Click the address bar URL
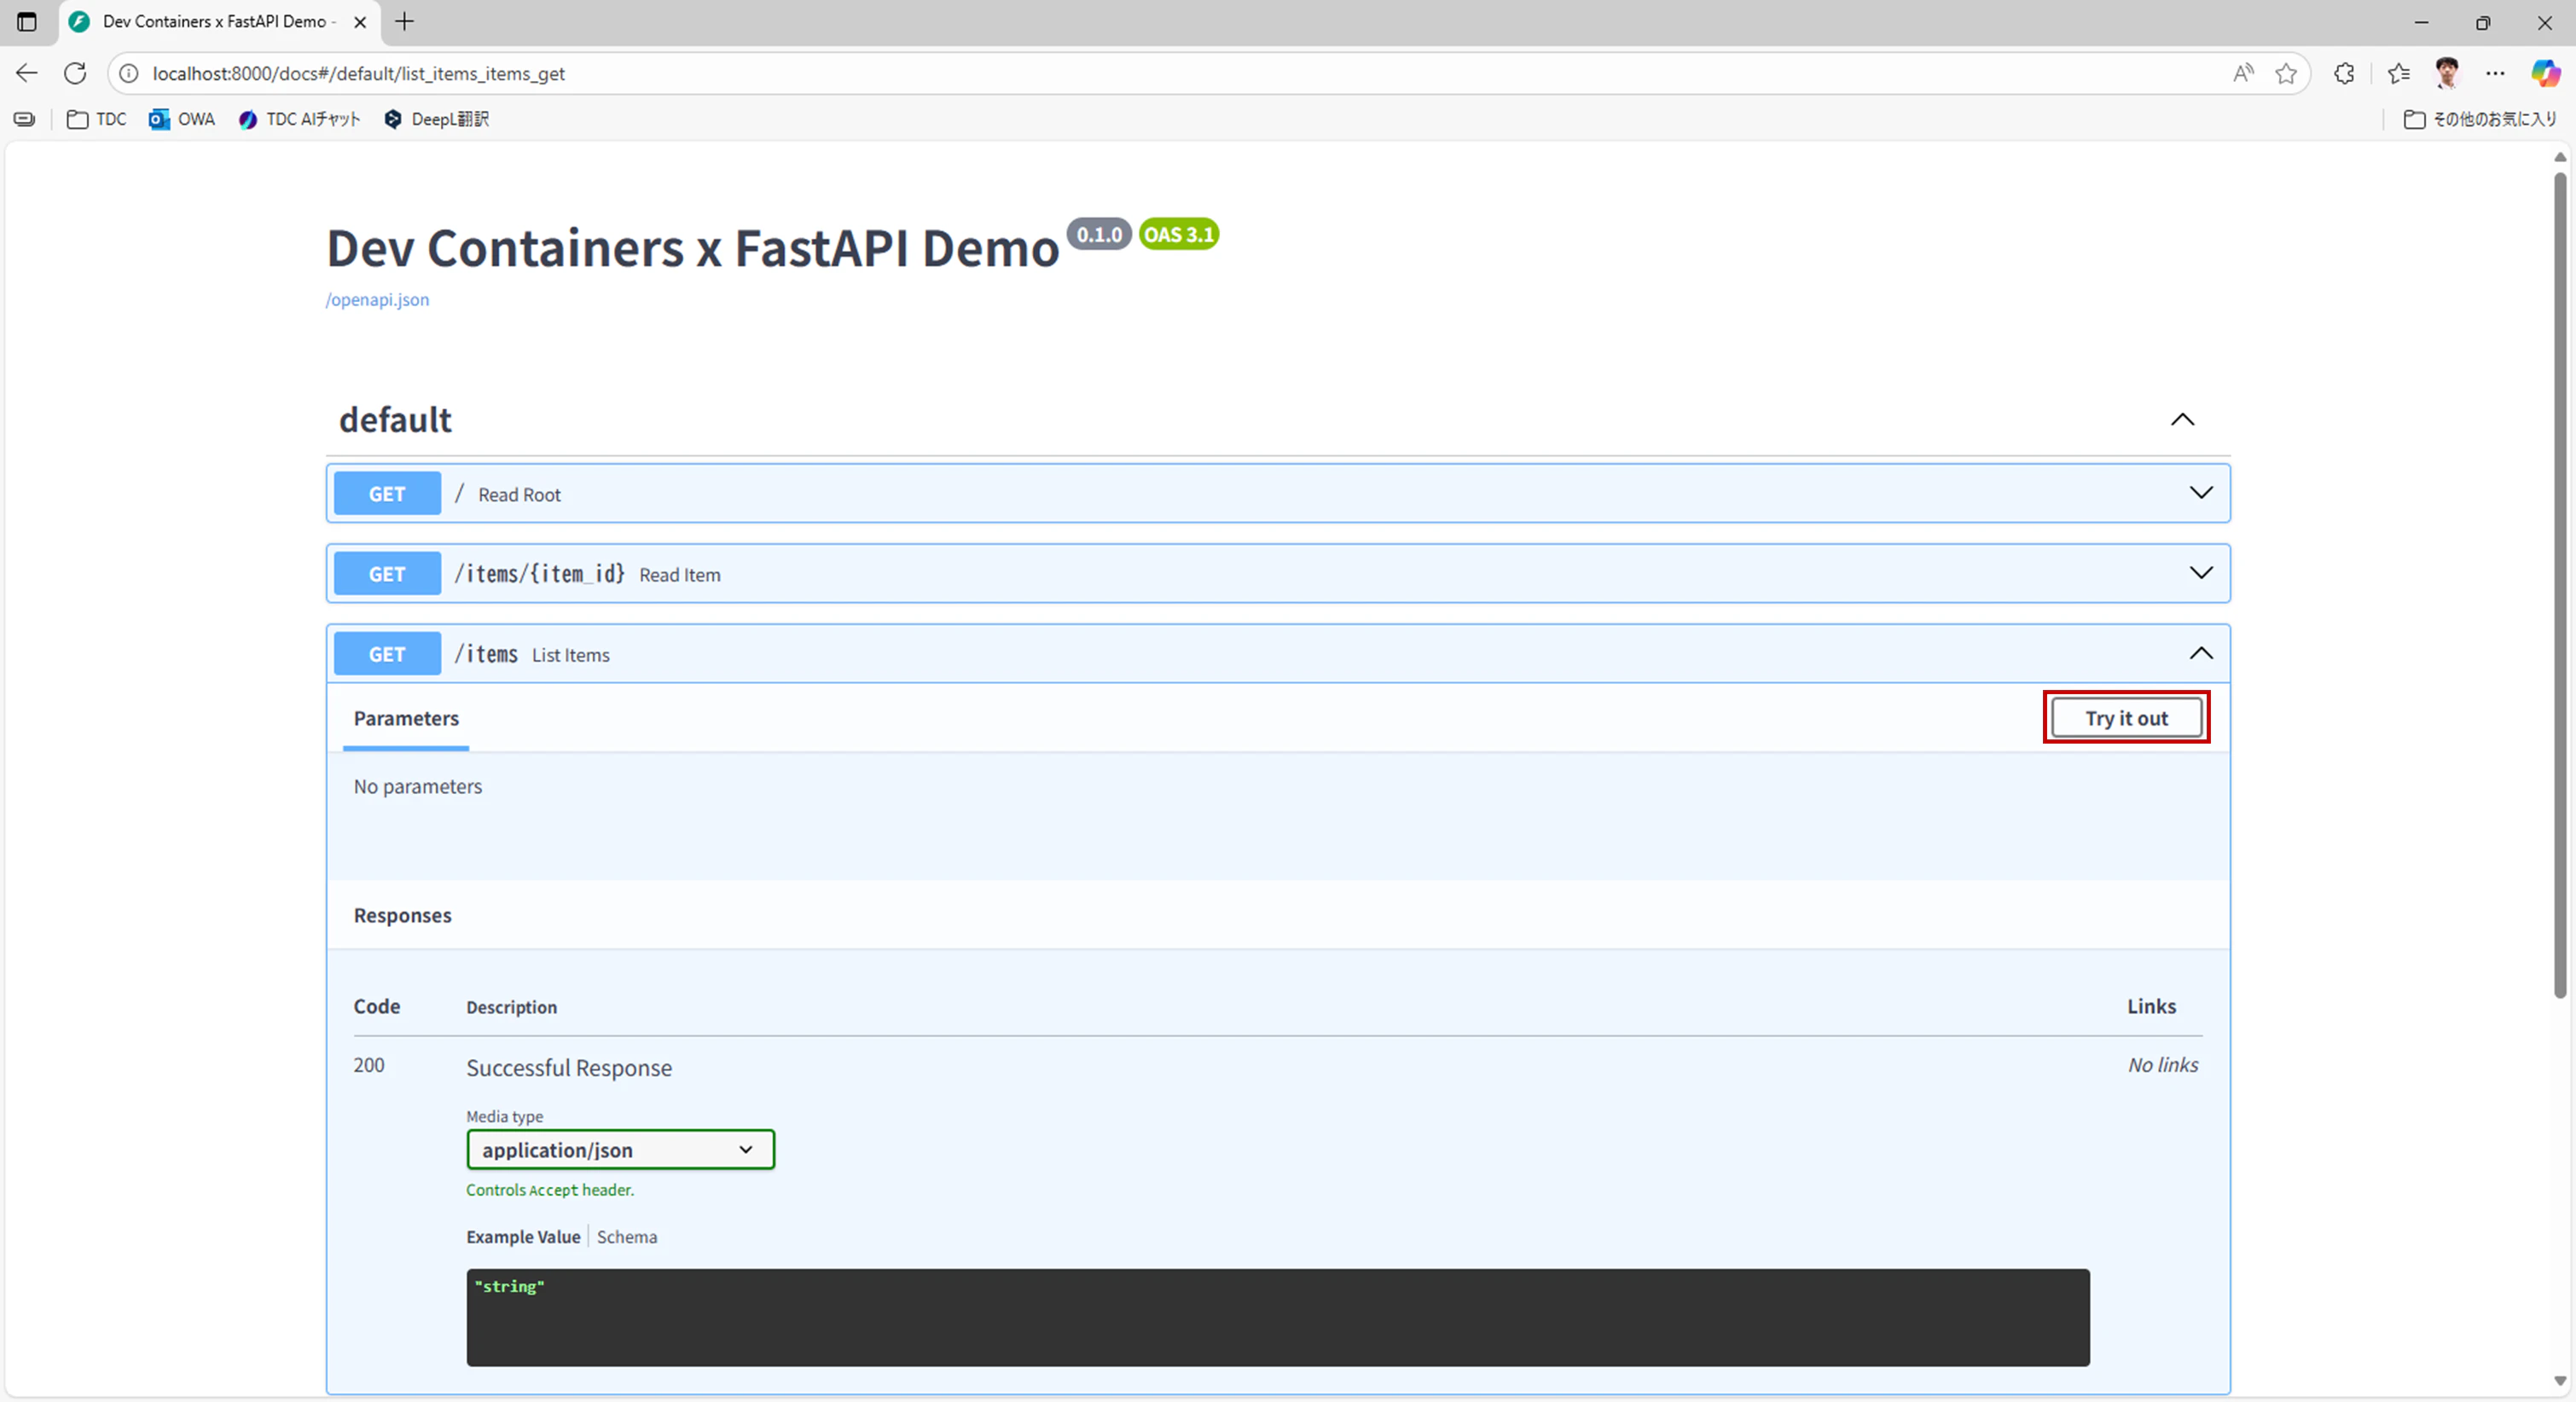2576x1402 pixels. 359,73
